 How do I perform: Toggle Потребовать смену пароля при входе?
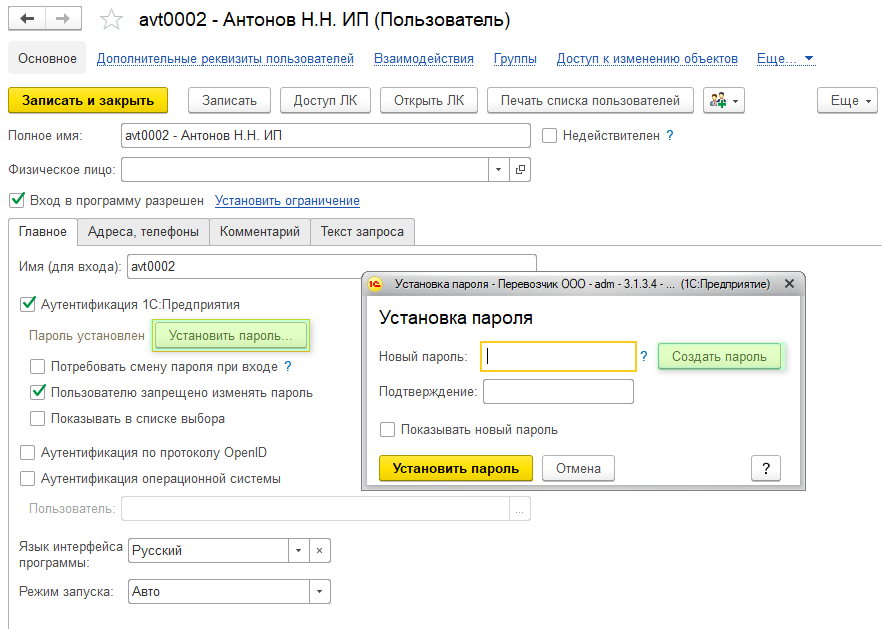pyautogui.click(x=38, y=367)
